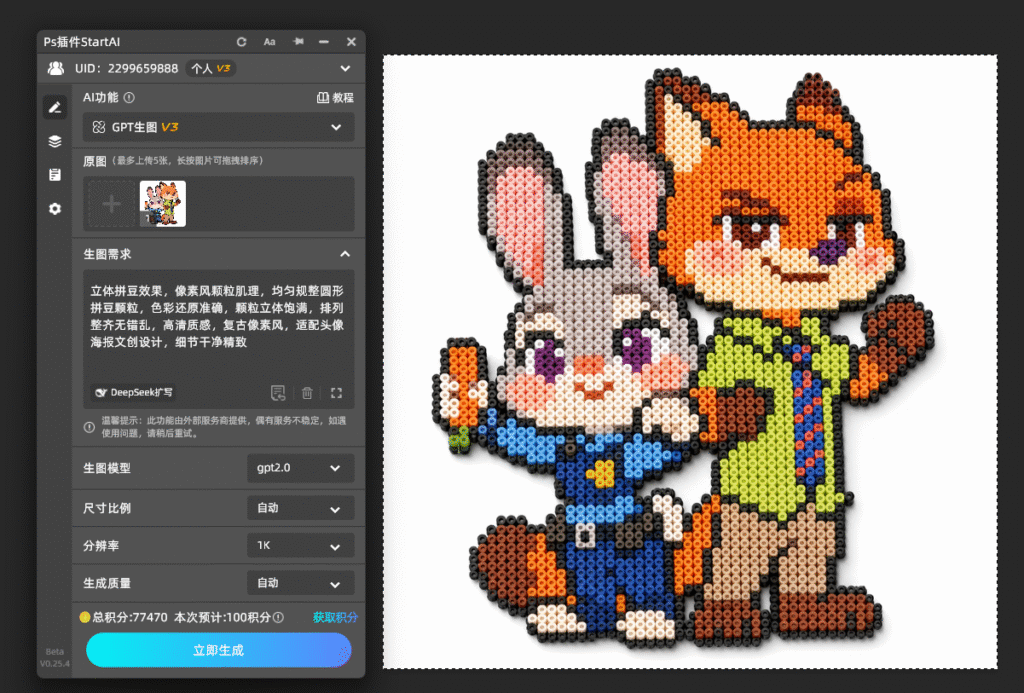The width and height of the screenshot is (1024, 693).
Task: Click the DeepSeek扩写 button
Action: (x=135, y=393)
